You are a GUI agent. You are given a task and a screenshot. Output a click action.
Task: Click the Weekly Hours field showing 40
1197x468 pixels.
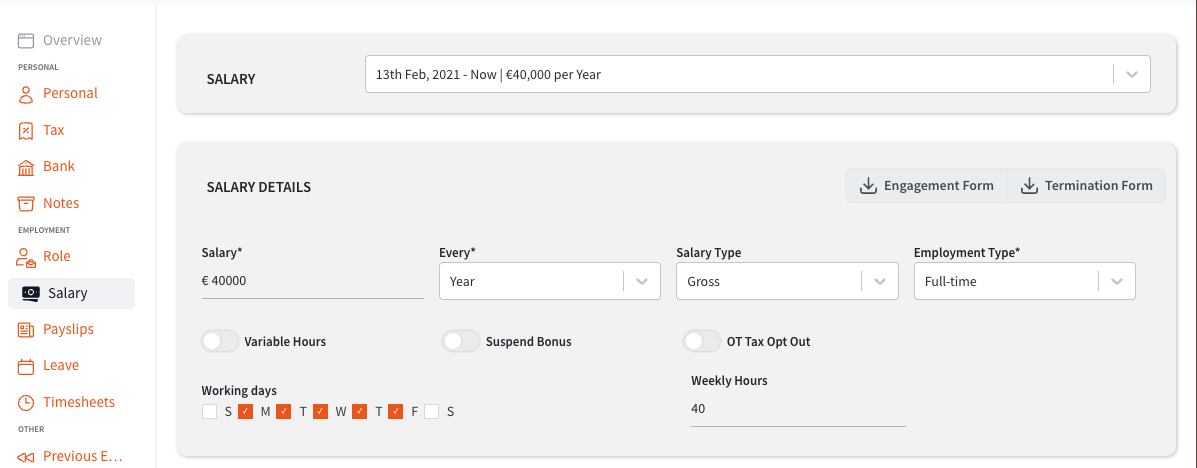pos(798,409)
